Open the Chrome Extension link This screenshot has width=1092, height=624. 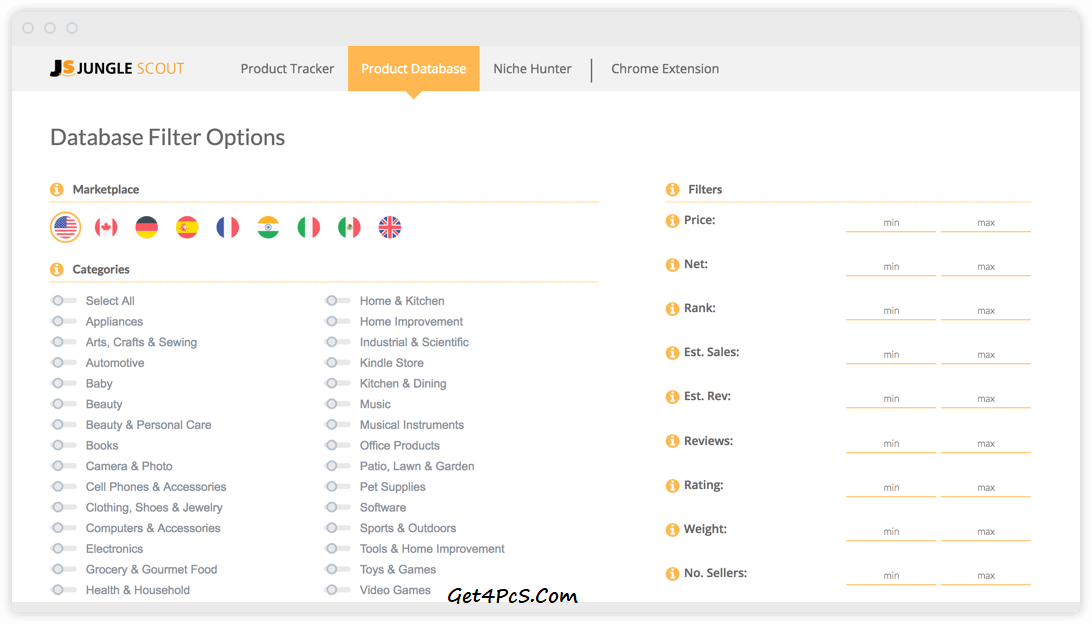[665, 69]
